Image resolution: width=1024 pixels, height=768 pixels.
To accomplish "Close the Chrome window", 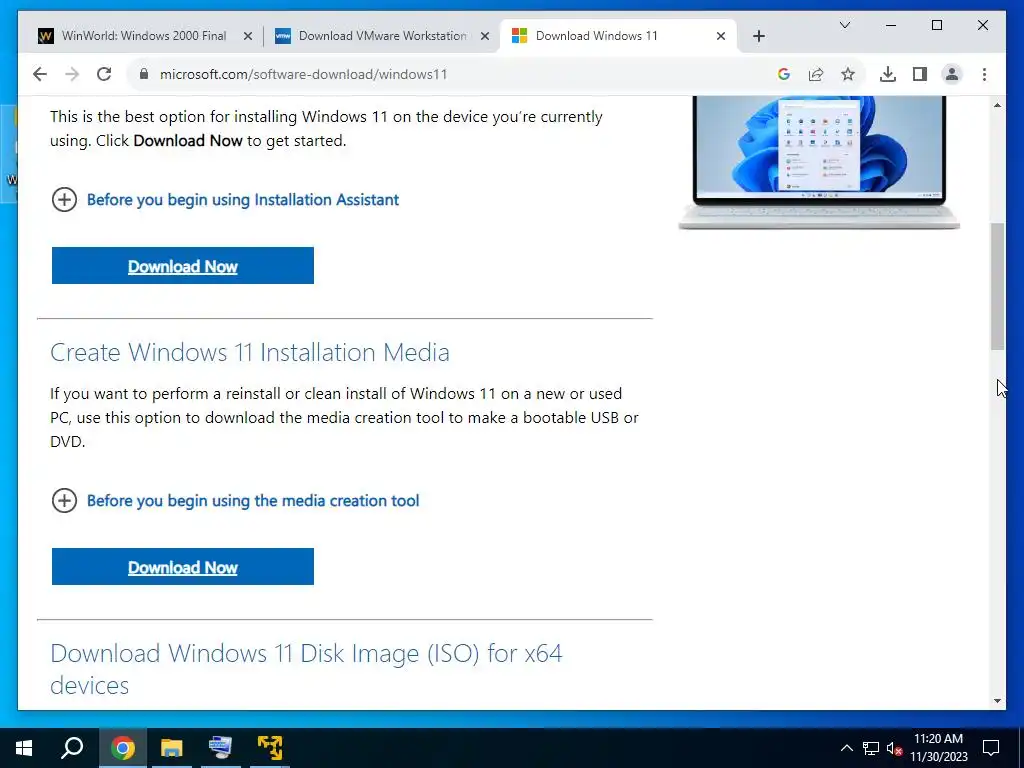I will pyautogui.click(x=982, y=25).
